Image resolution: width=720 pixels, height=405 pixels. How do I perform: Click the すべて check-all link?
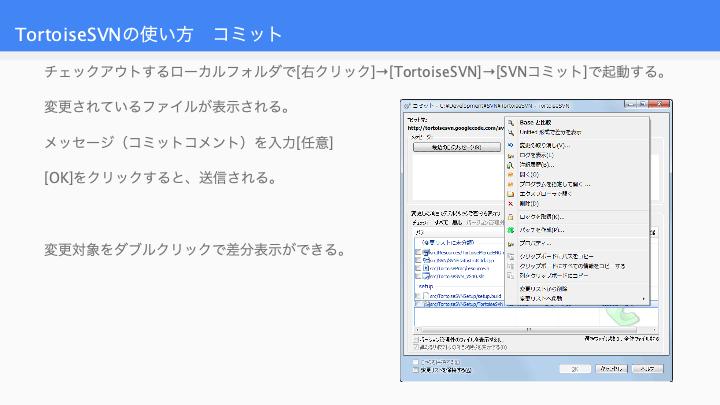click(x=441, y=223)
